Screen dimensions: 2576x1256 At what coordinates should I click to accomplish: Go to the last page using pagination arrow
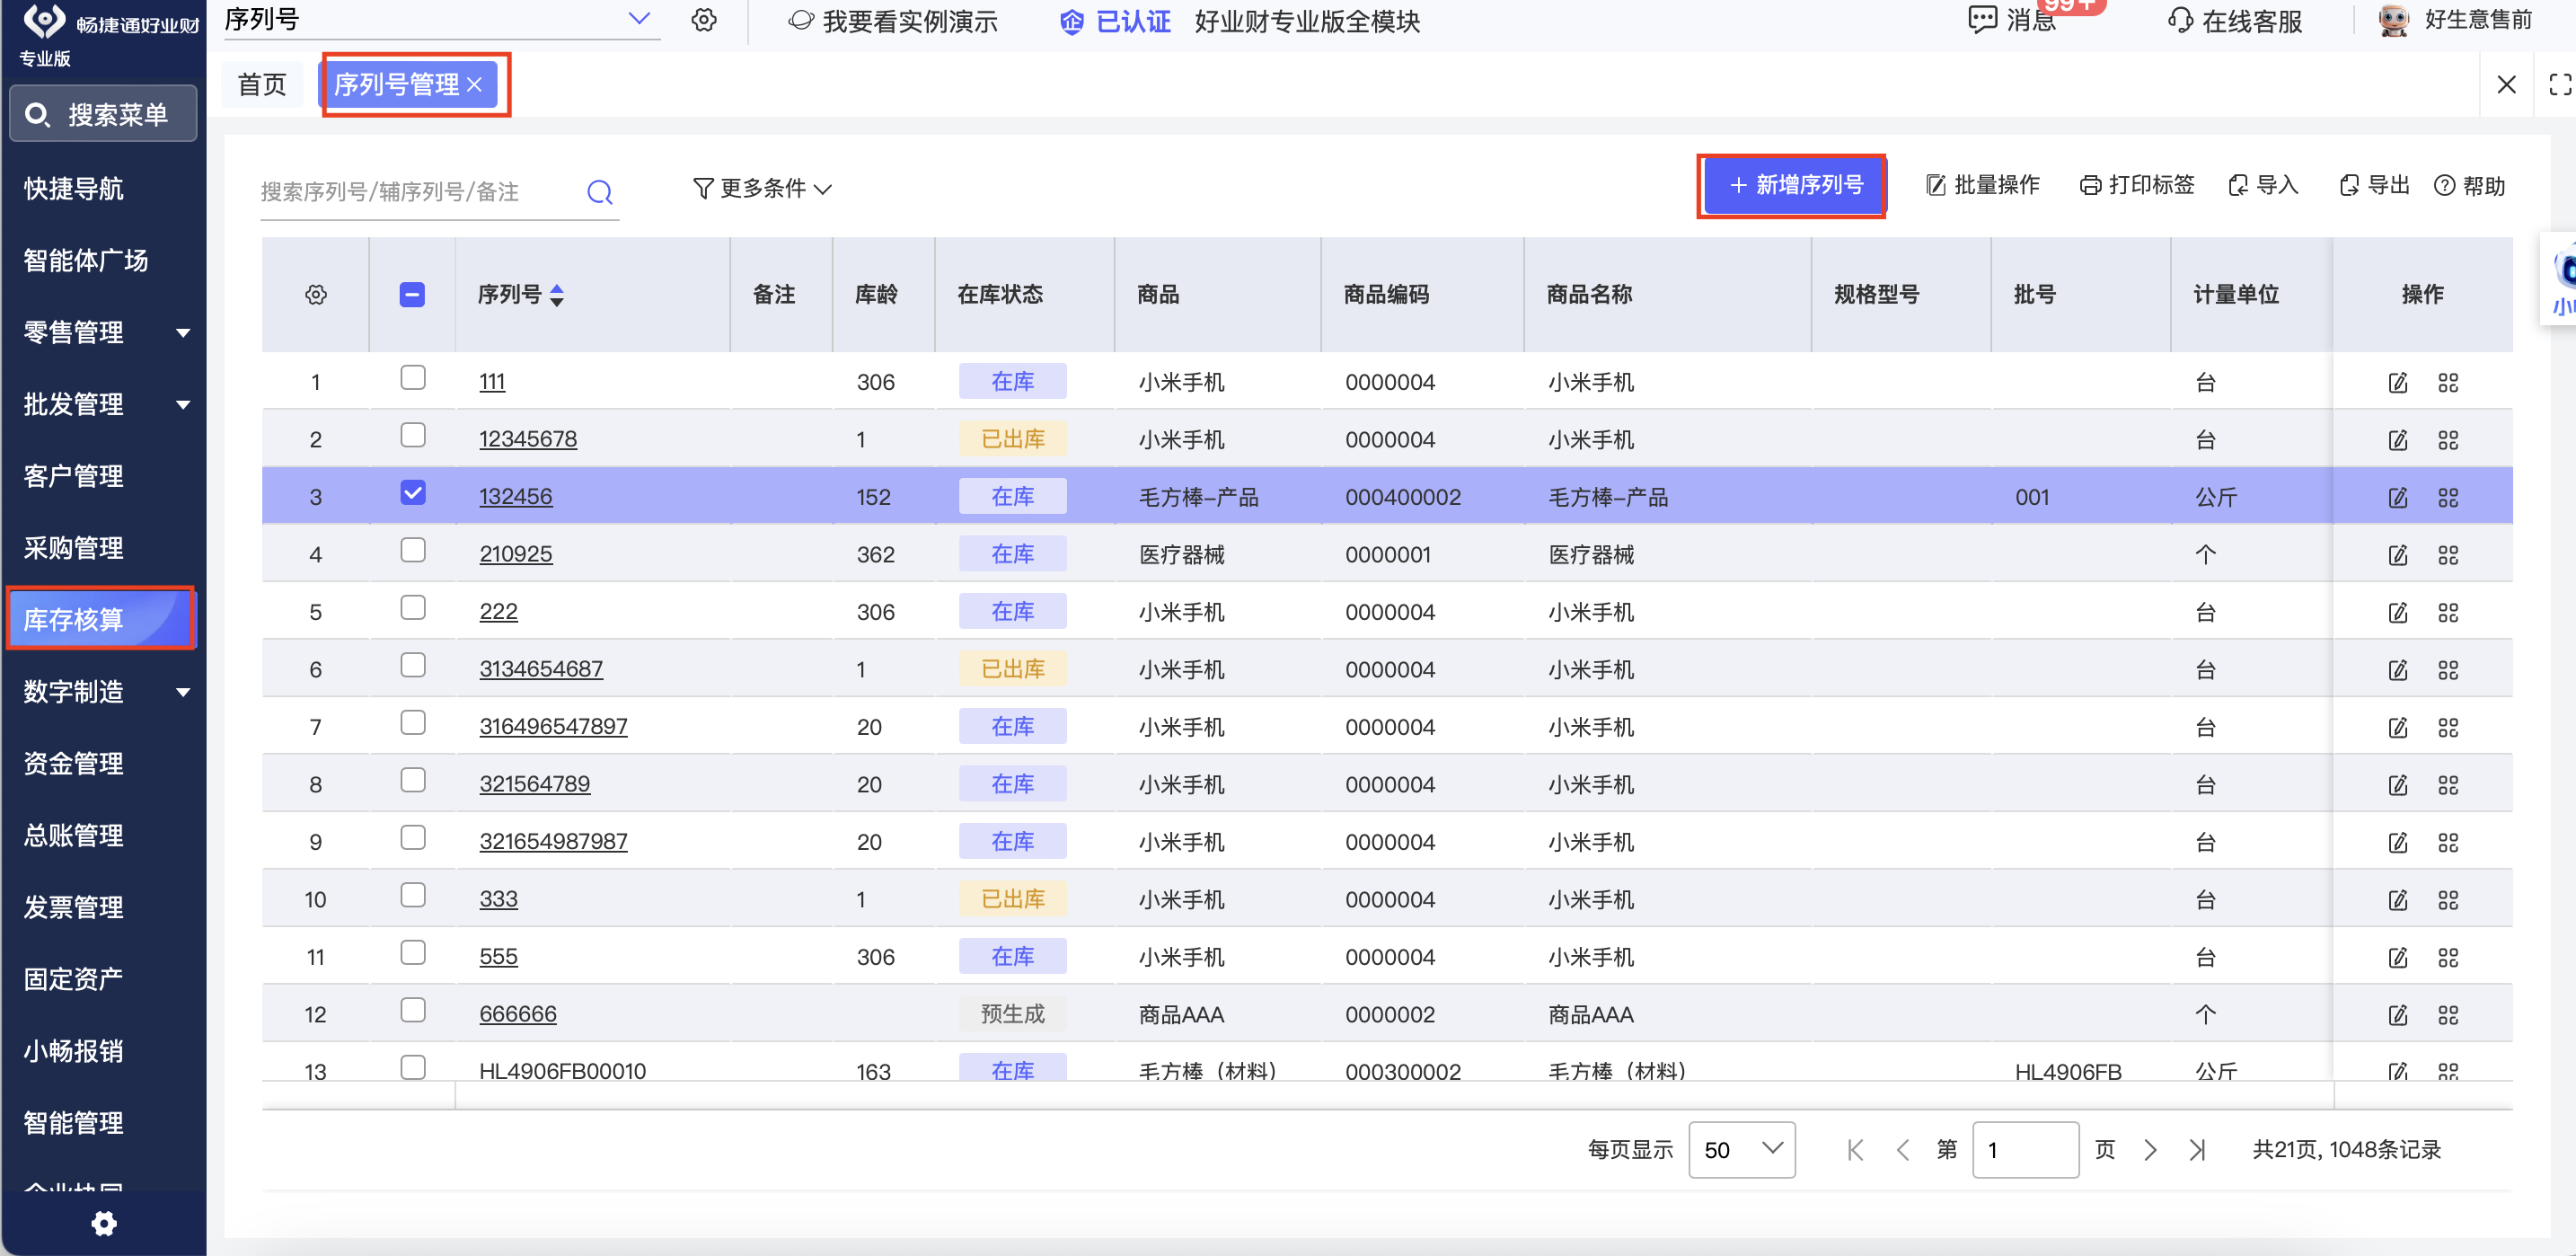(2197, 1150)
